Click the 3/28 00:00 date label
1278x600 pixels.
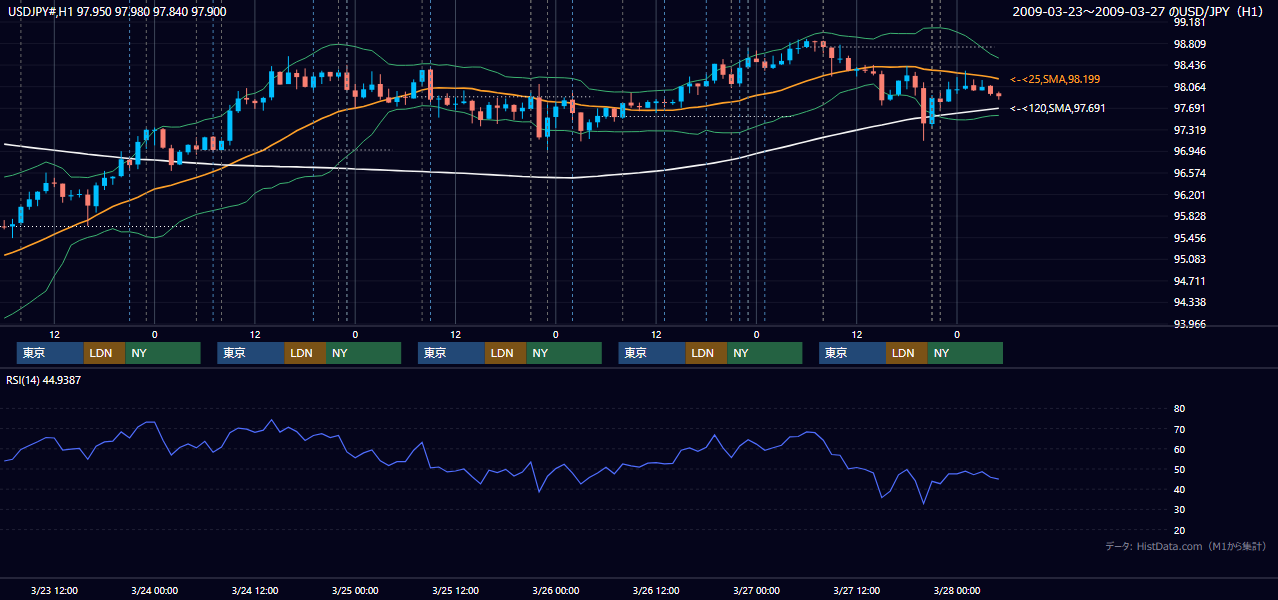(x=956, y=590)
